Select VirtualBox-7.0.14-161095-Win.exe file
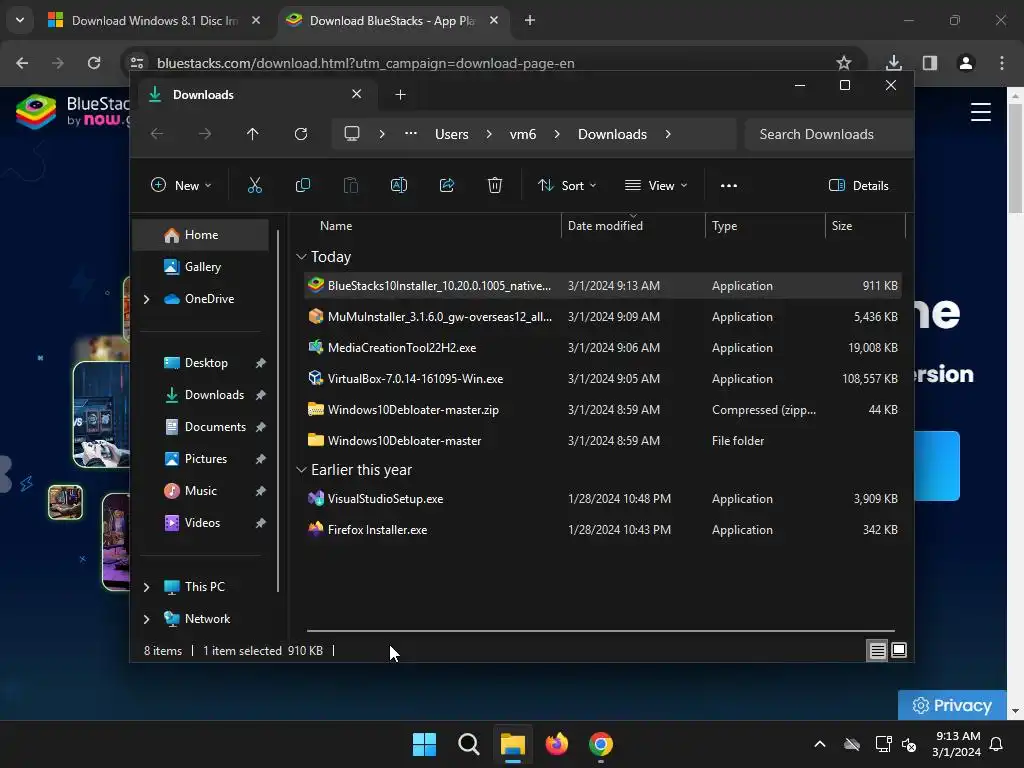1024x768 pixels. pos(602,379)
